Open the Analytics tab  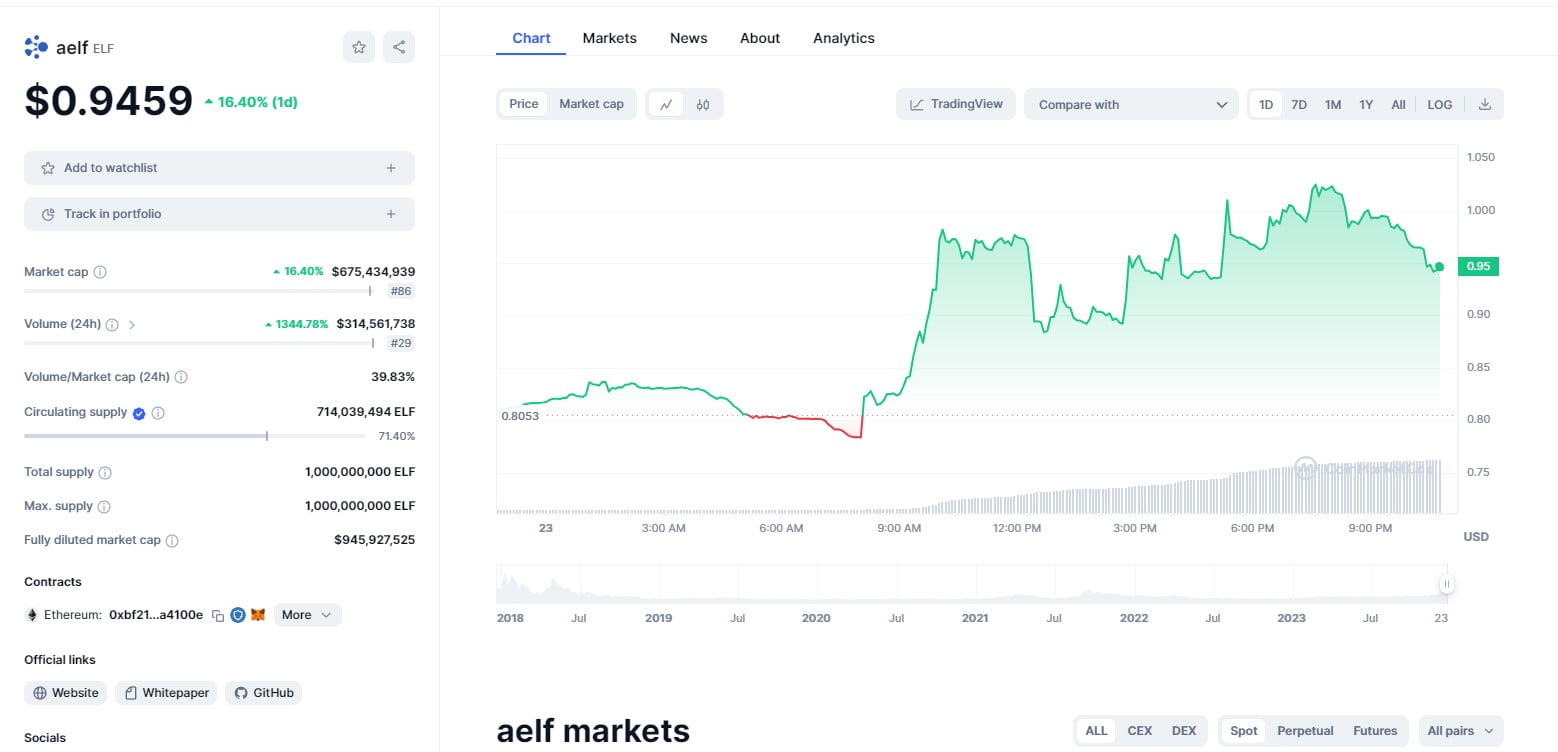point(844,38)
